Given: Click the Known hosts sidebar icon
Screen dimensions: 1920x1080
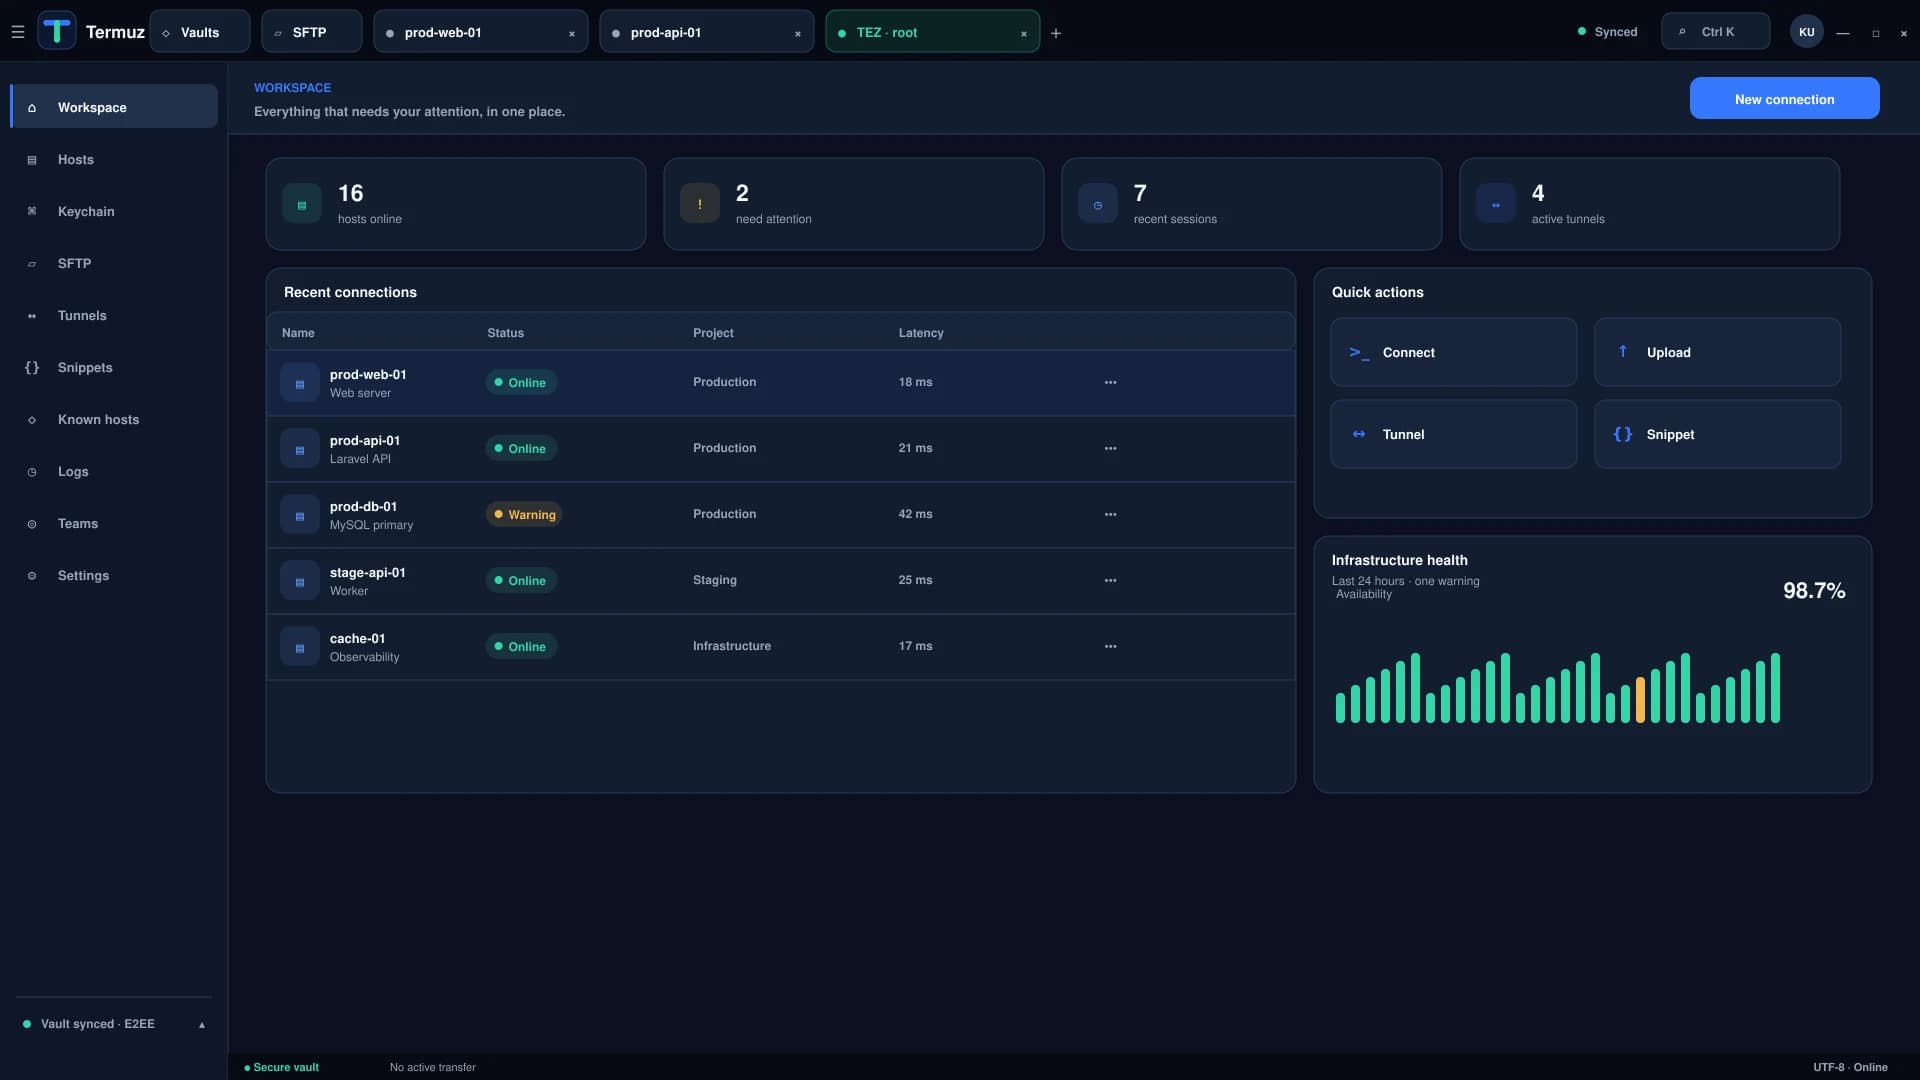Looking at the screenshot, I should [32, 420].
